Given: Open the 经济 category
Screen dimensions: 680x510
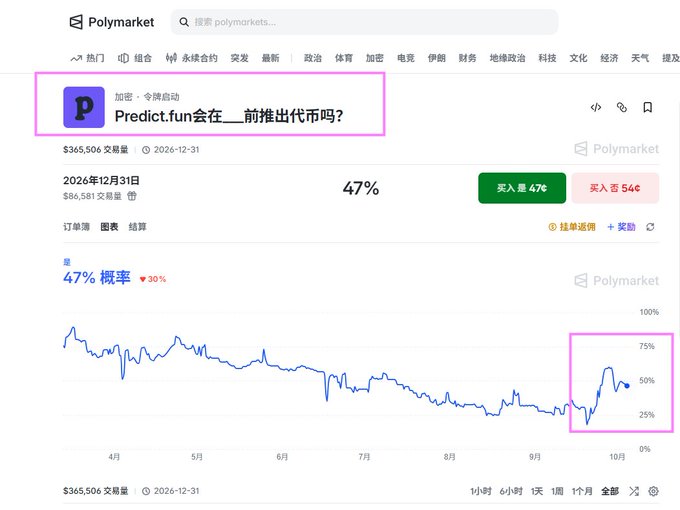Looking at the screenshot, I should [609, 58].
